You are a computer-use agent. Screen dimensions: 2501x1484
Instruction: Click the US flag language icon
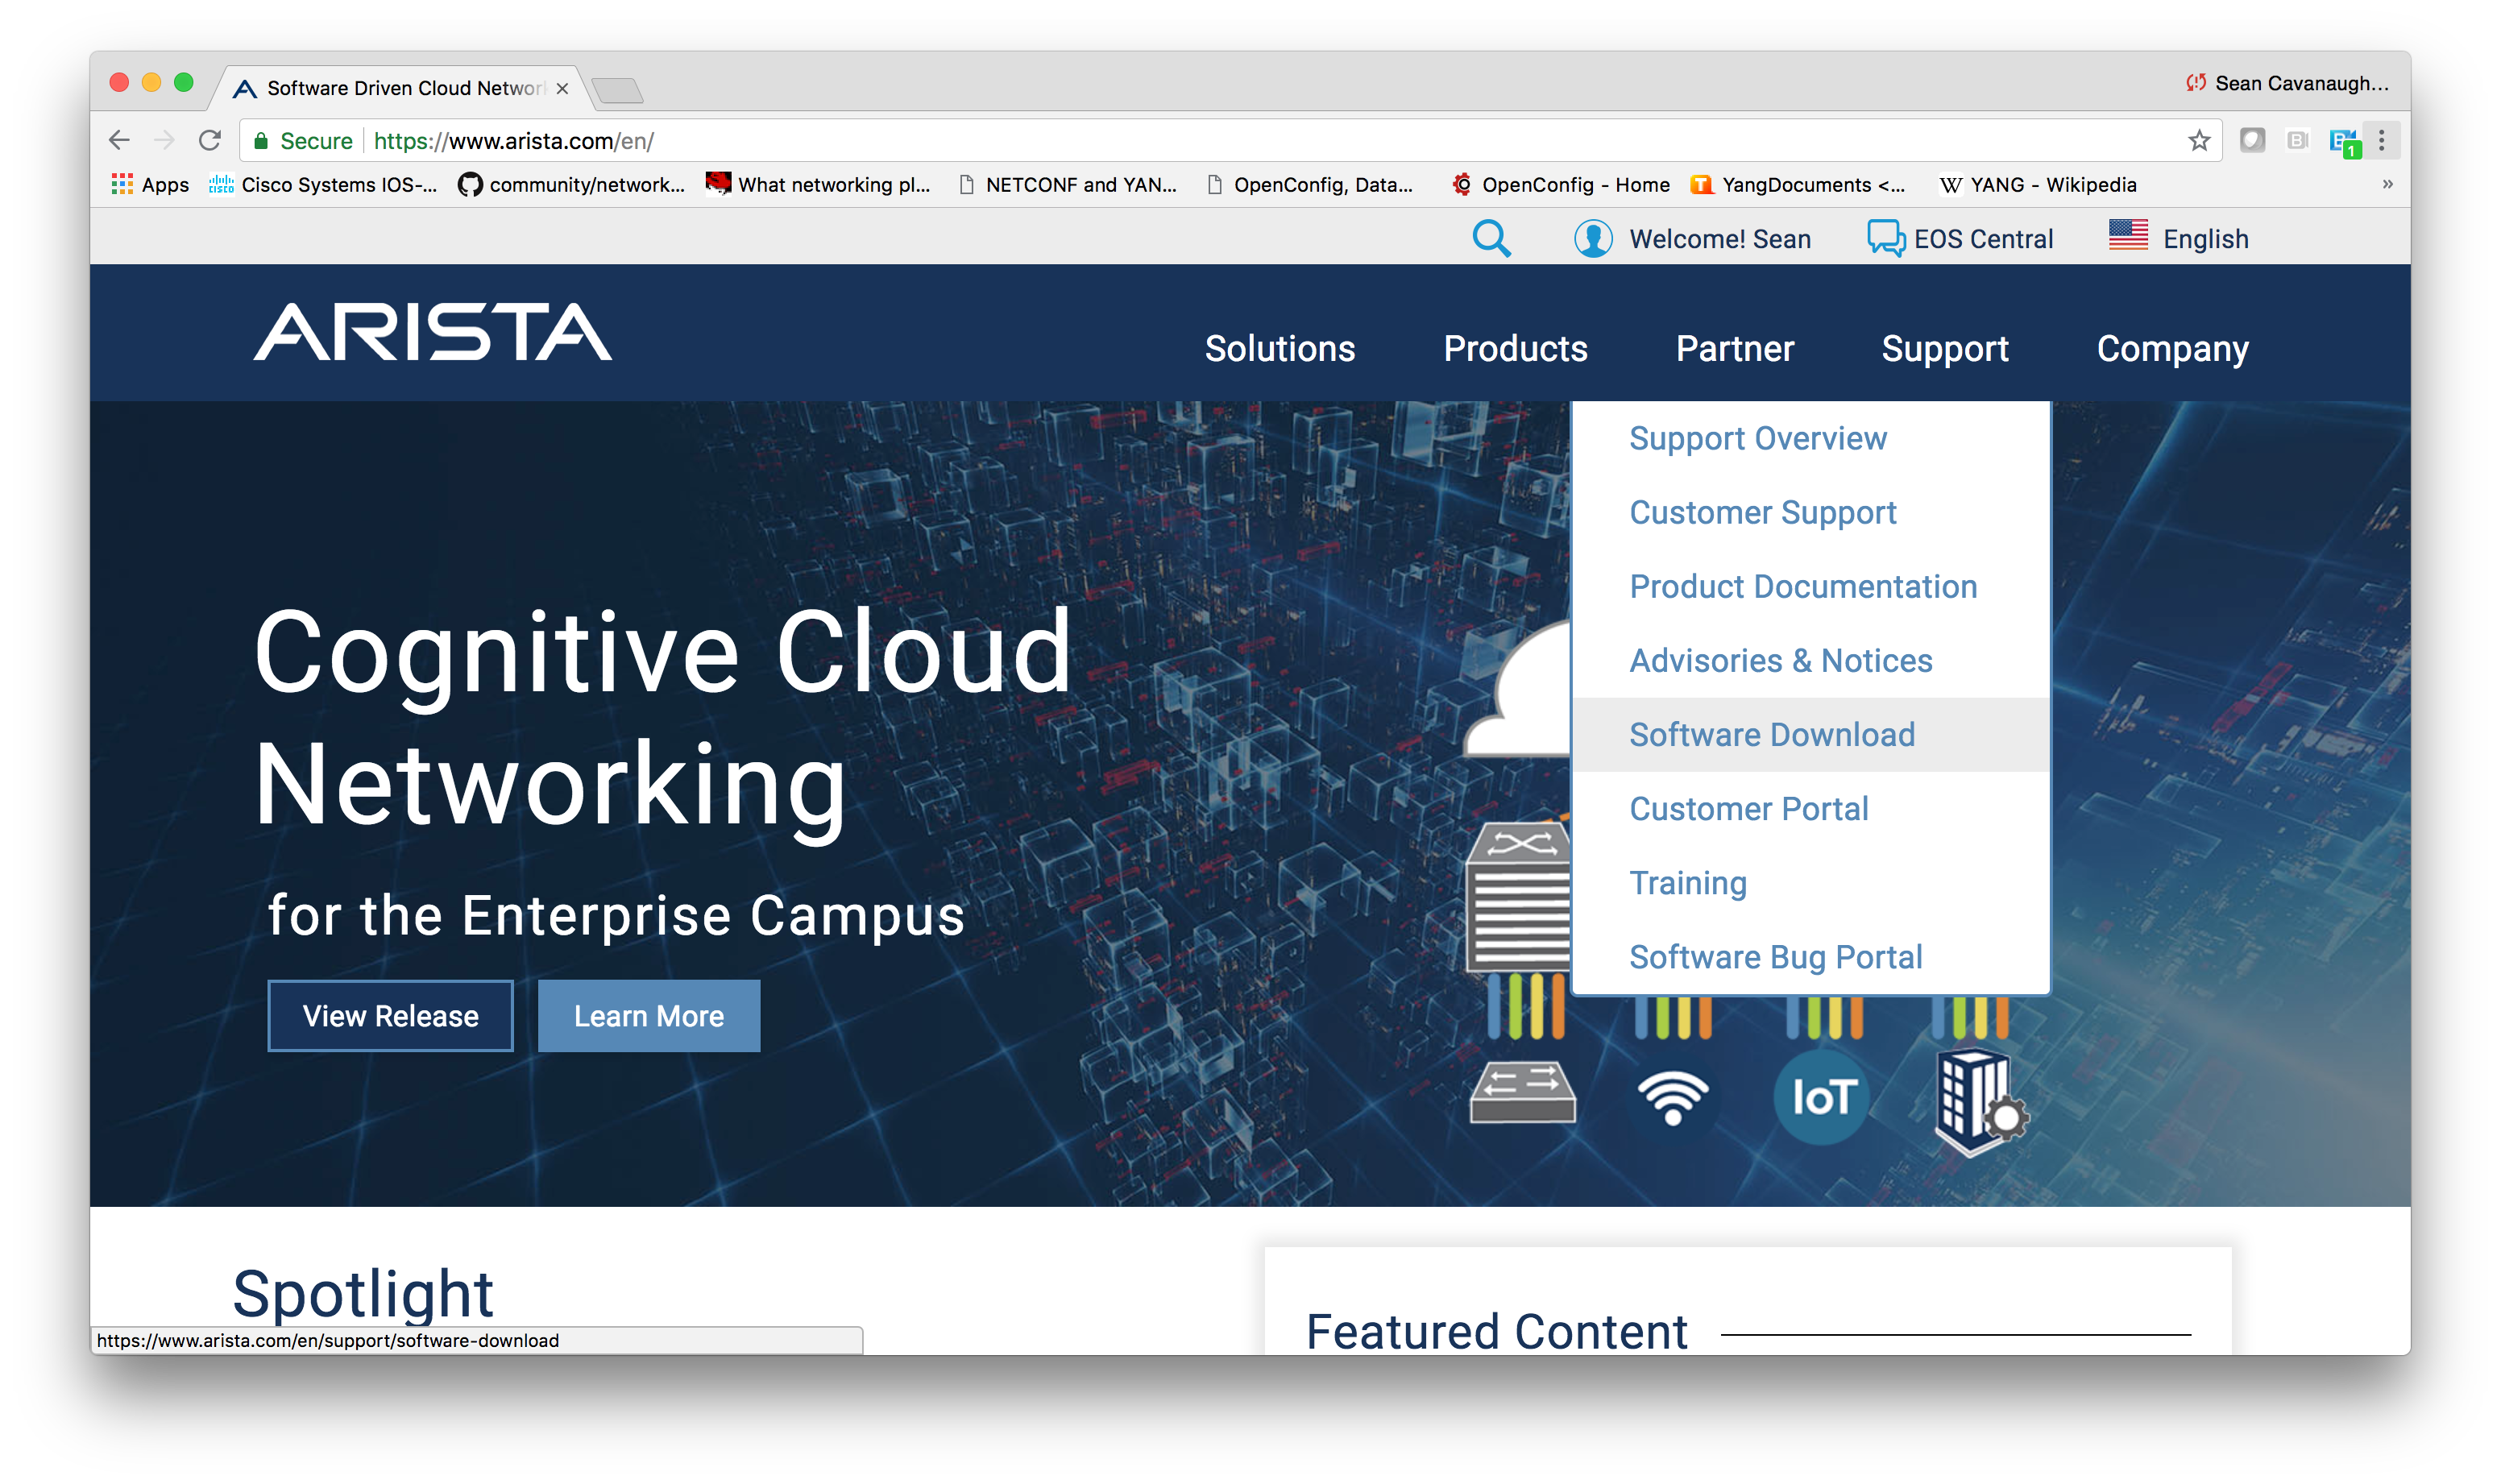(2128, 235)
